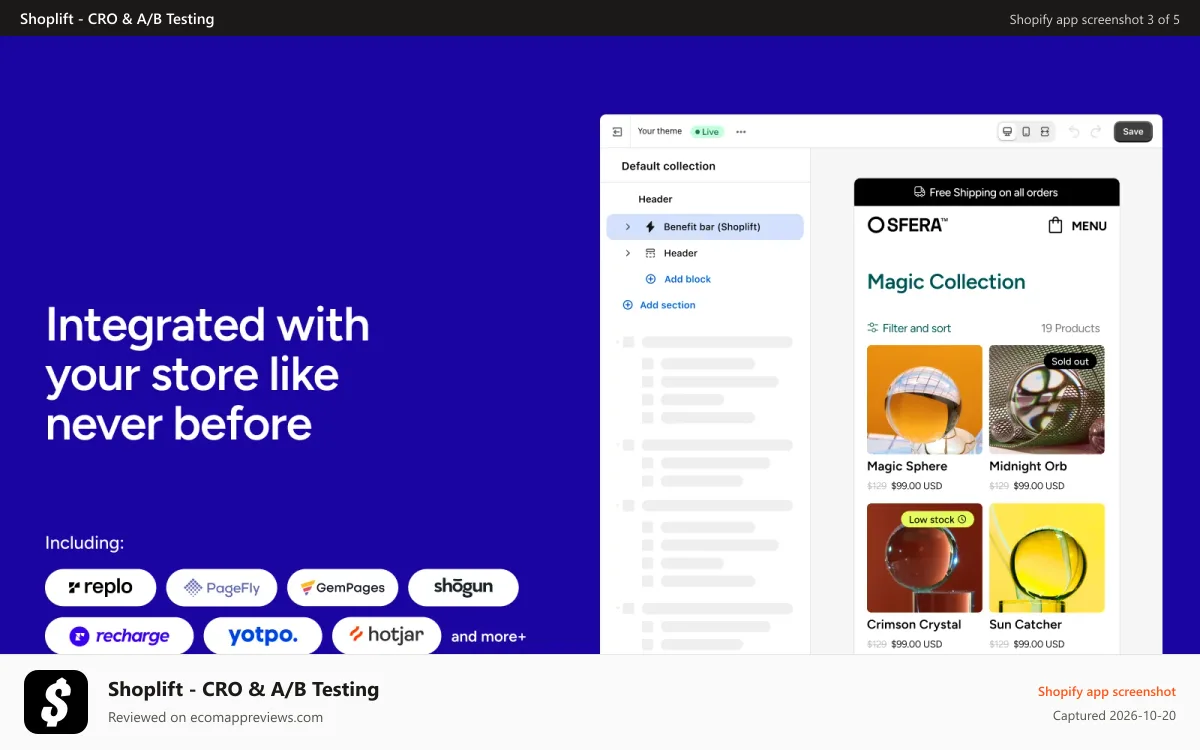
Task: Click the Low stock badge
Action: (937, 520)
